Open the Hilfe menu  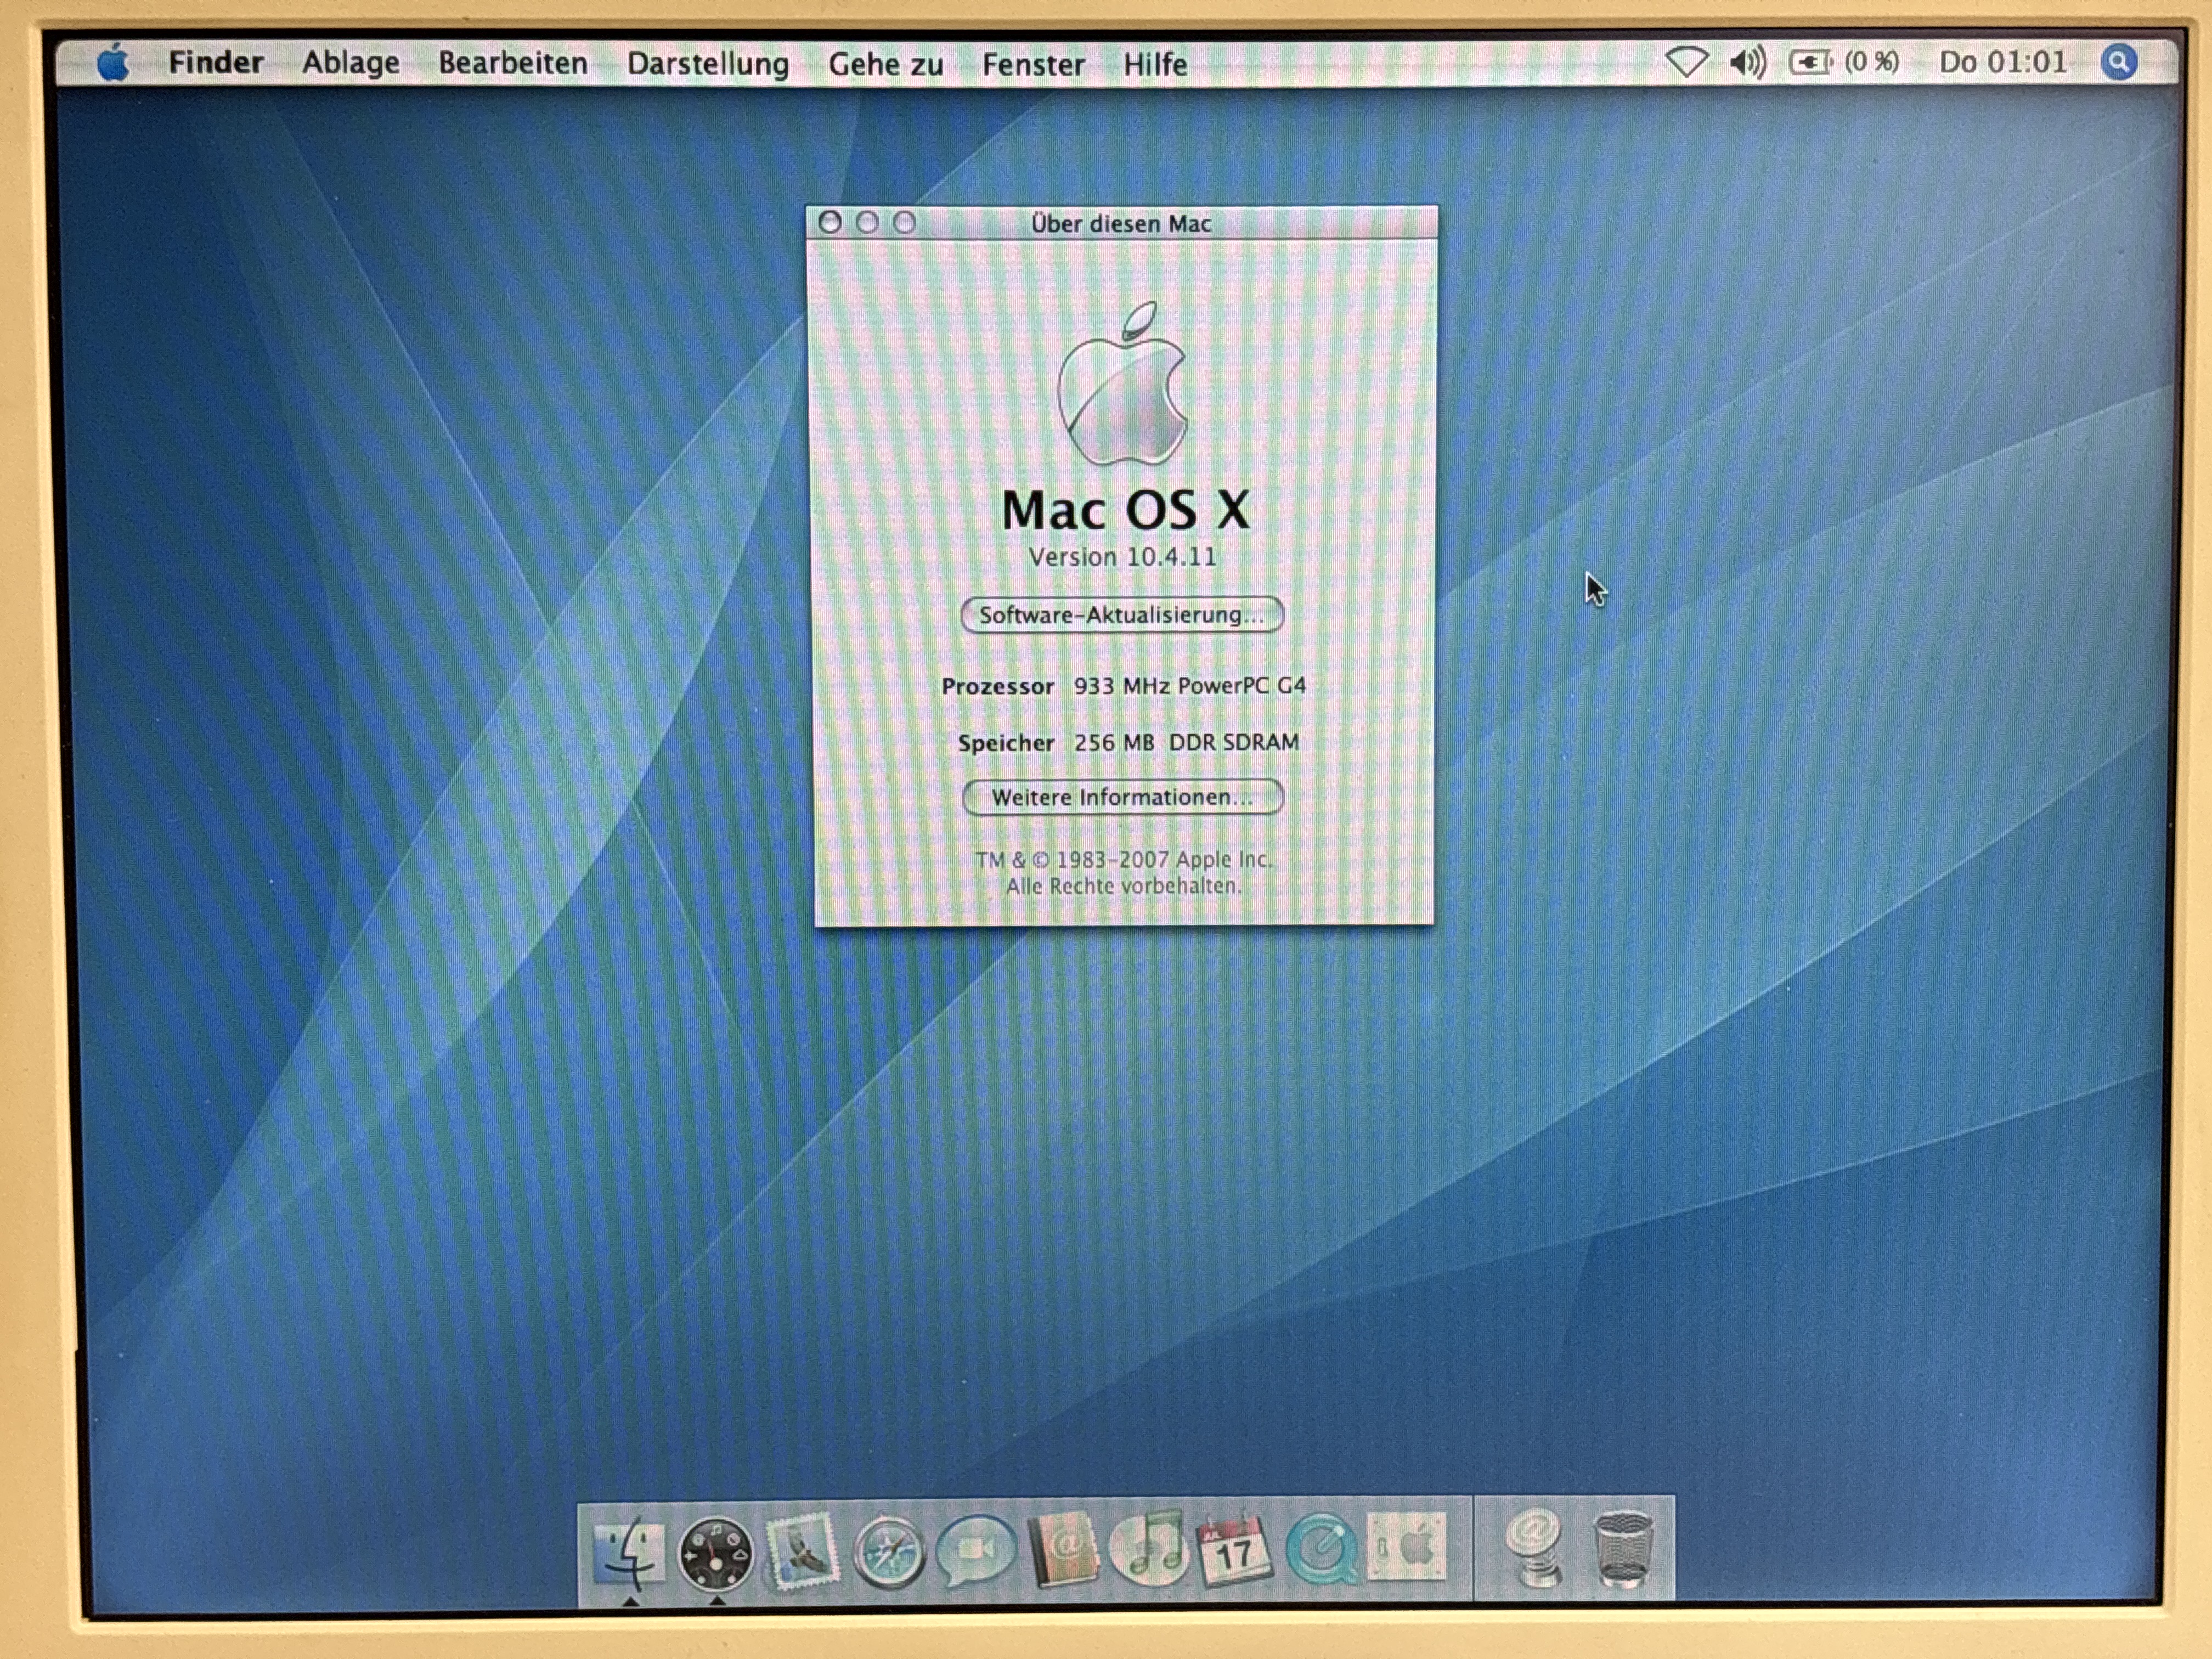point(1155,64)
